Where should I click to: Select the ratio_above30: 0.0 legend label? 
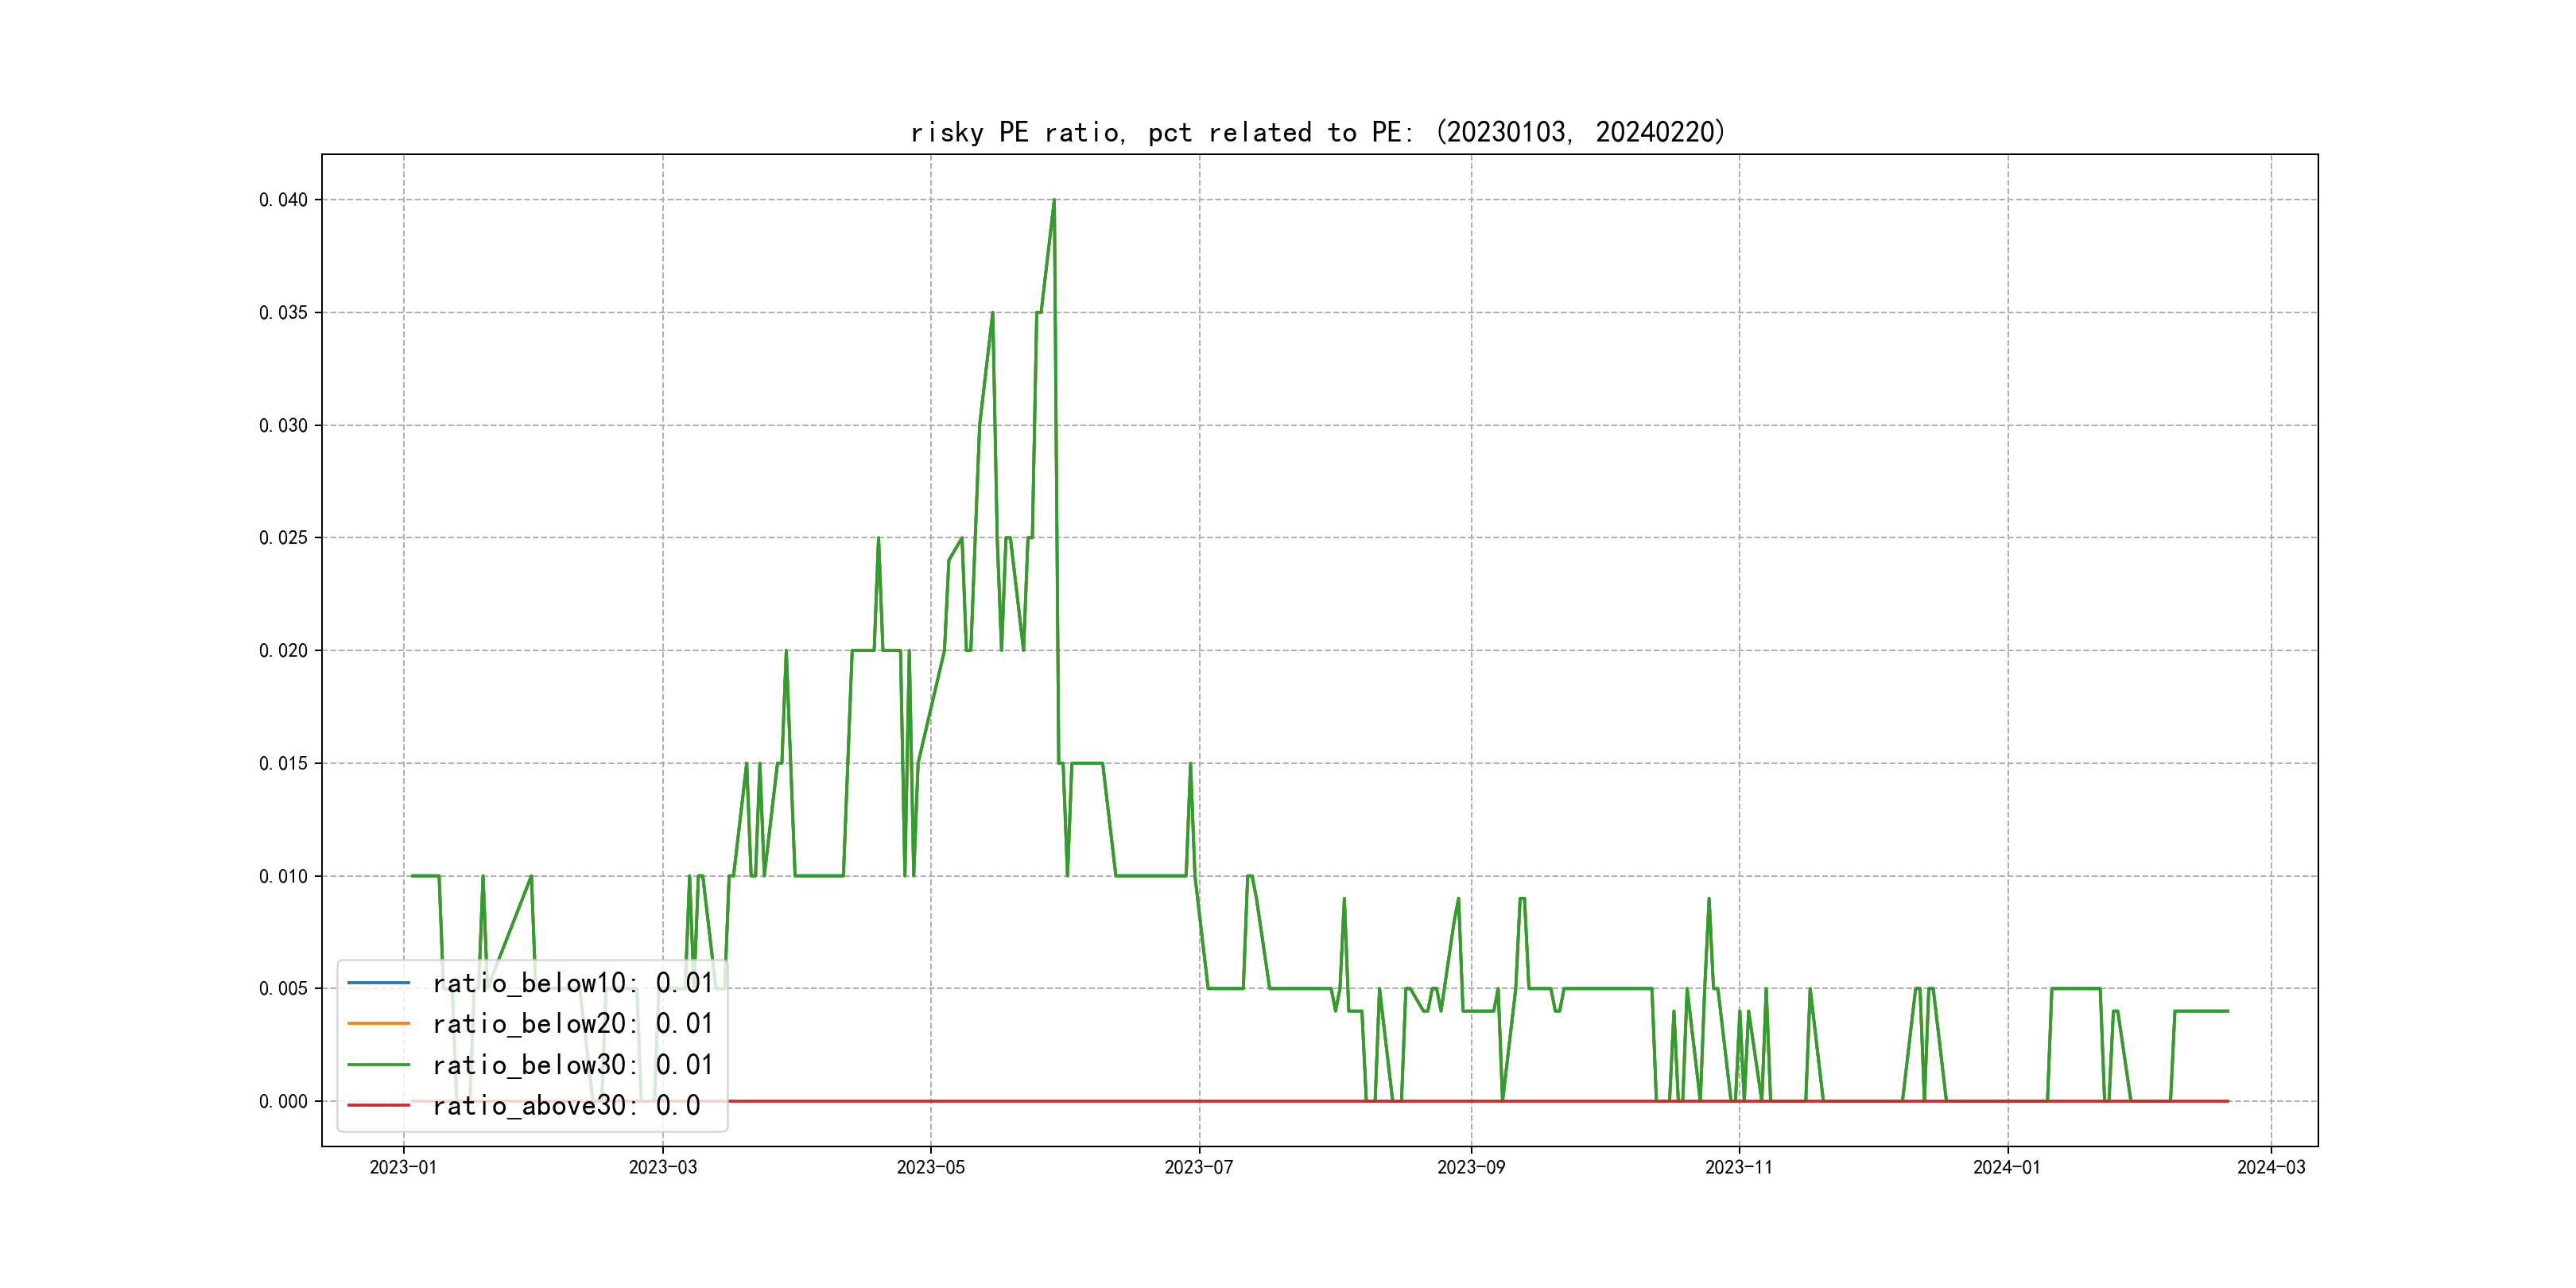click(566, 1105)
